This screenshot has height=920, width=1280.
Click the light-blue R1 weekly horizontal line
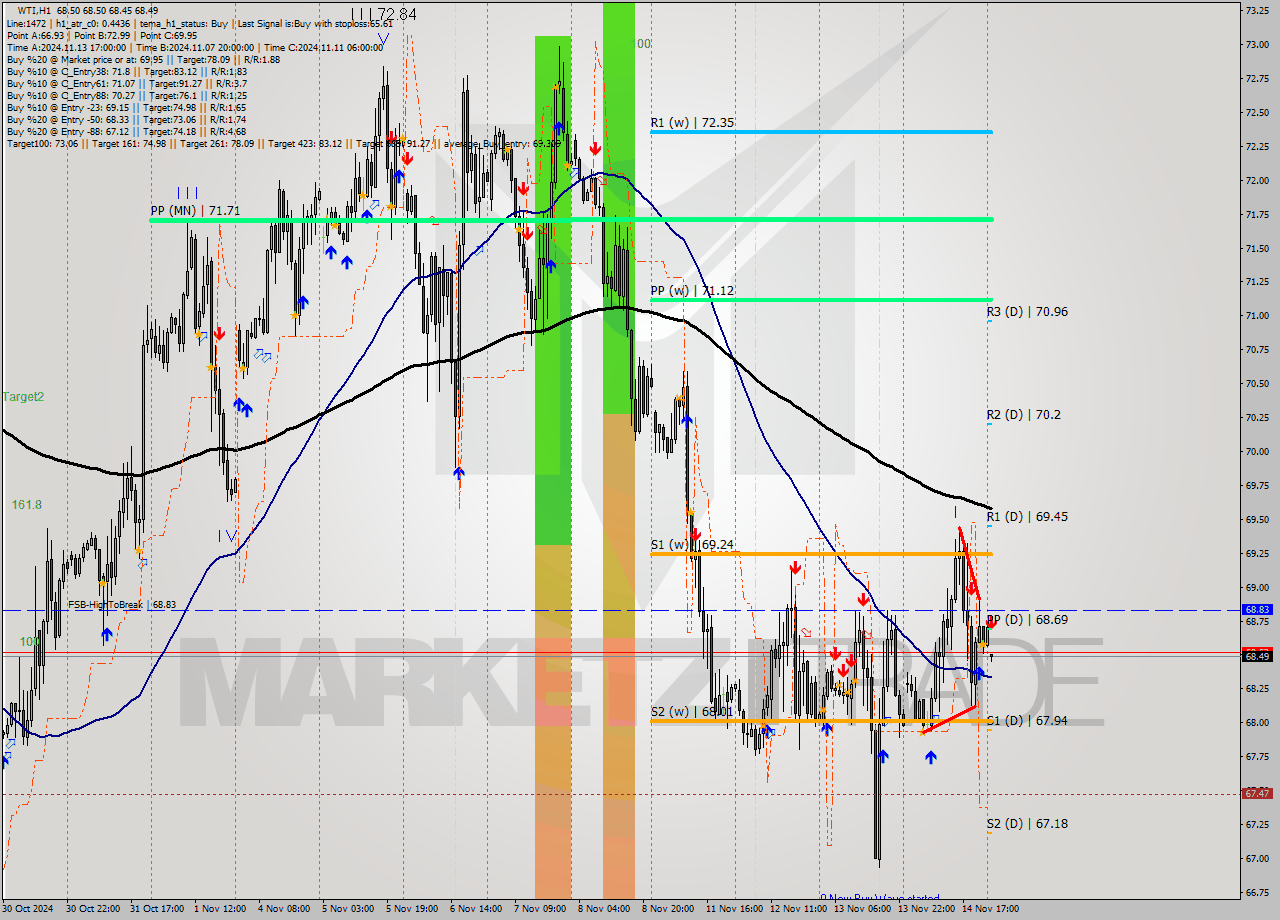click(821, 132)
